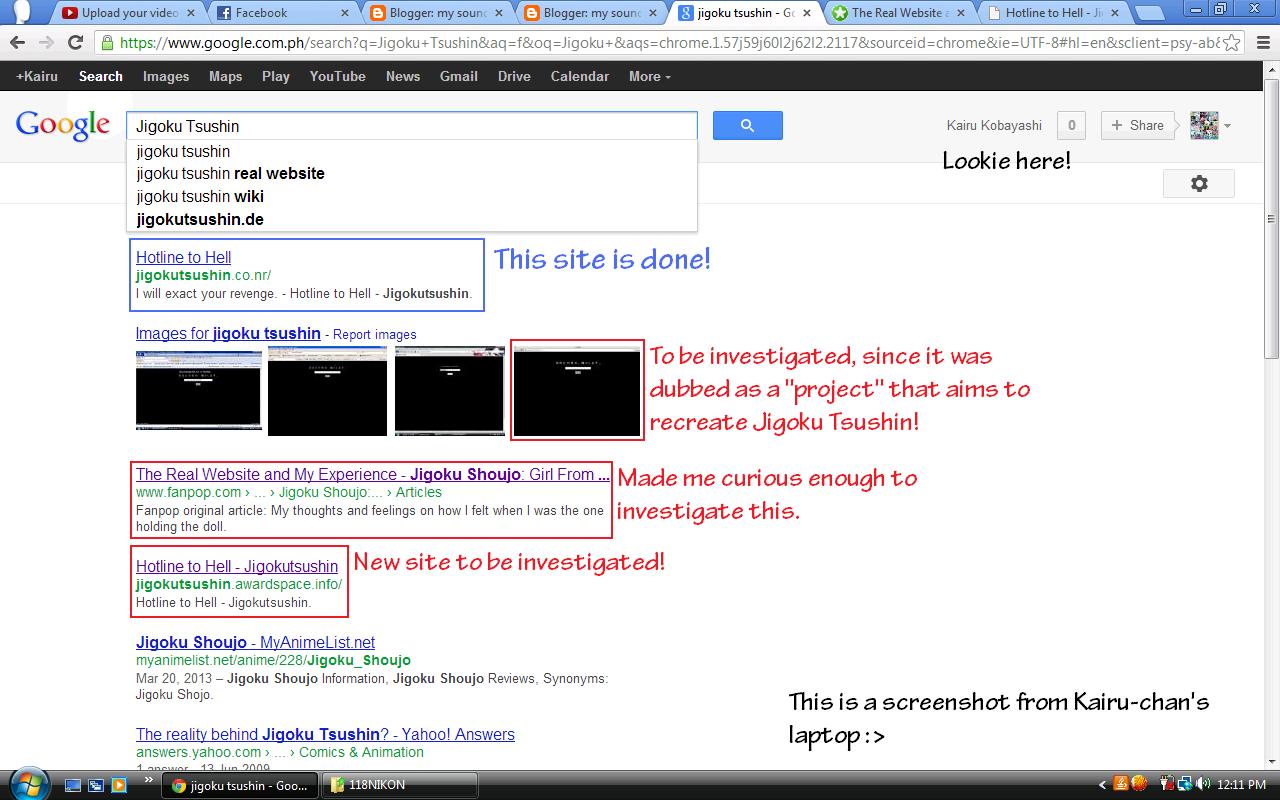Open the account dropdown arrow beside avatar
Image resolution: width=1280 pixels, height=800 pixels.
pos(1227,126)
